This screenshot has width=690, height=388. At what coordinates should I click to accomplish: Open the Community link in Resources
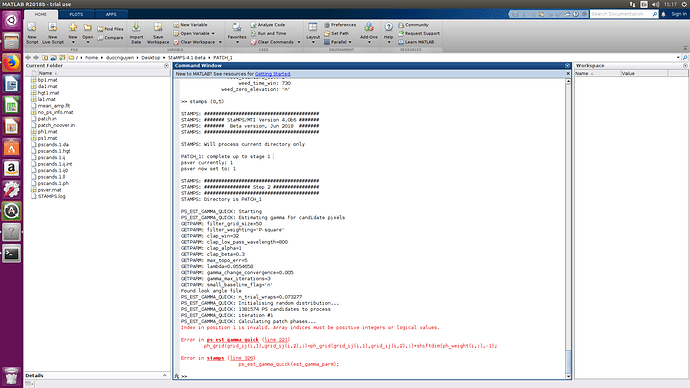(413, 25)
